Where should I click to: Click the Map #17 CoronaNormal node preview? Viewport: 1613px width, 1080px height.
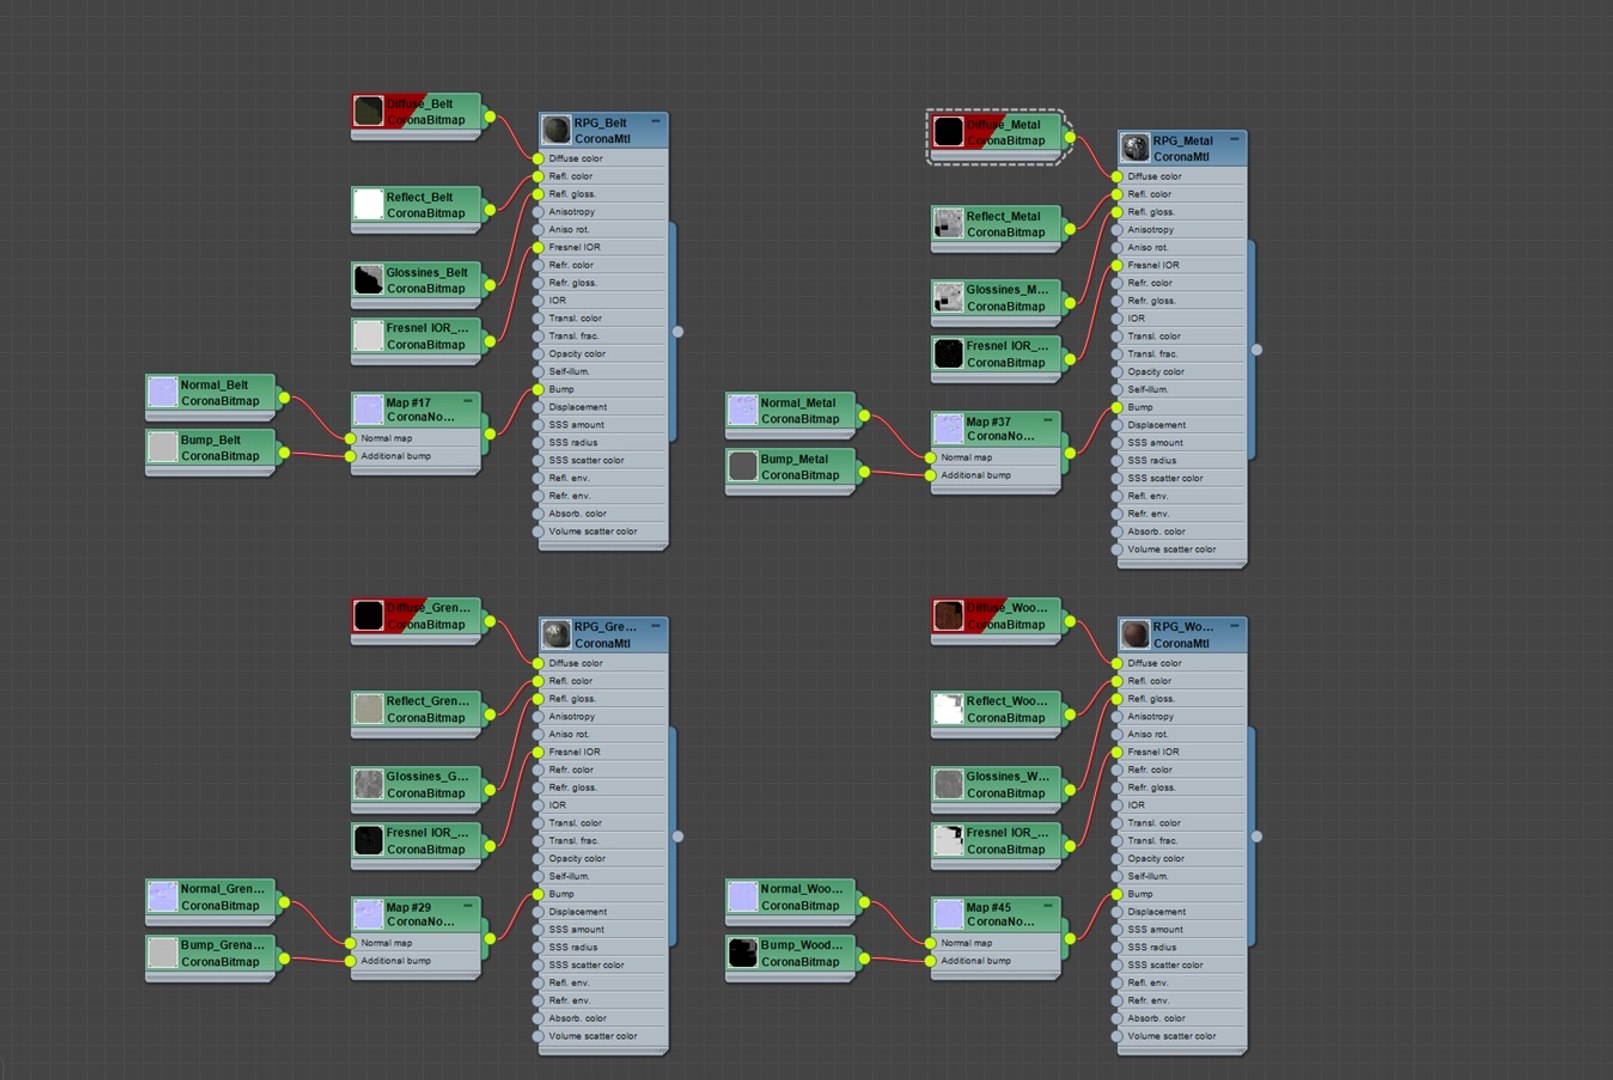point(369,409)
